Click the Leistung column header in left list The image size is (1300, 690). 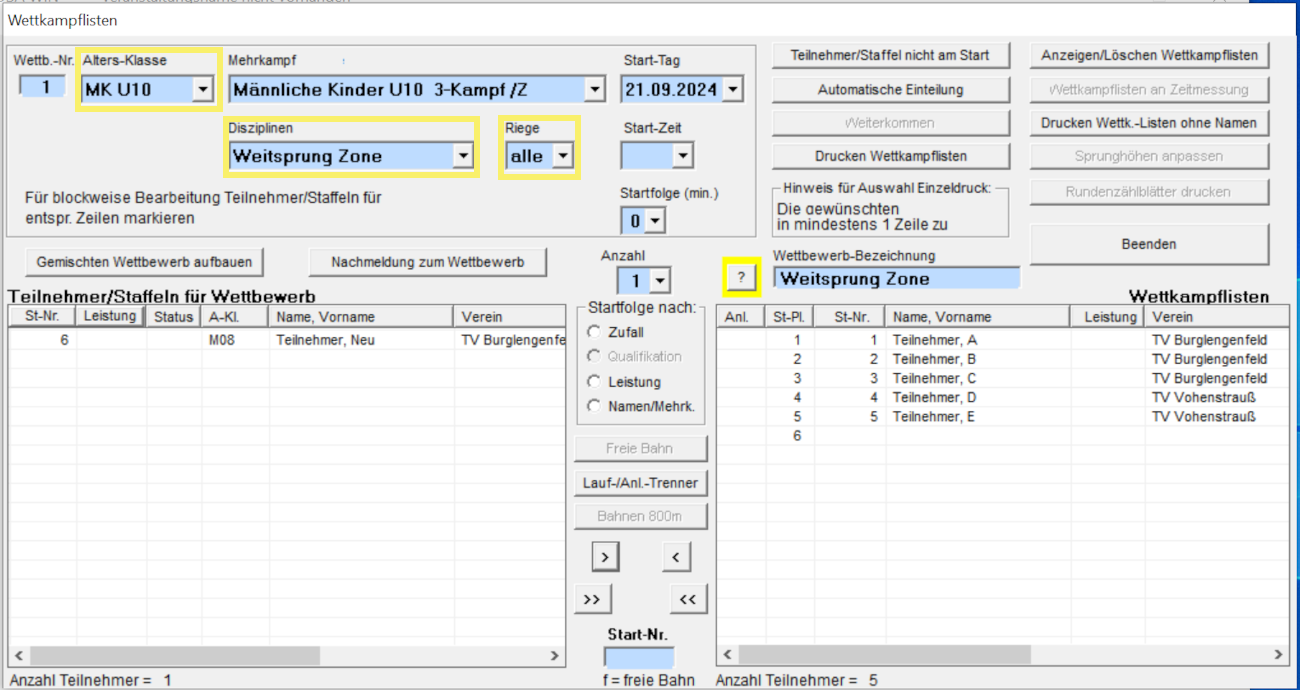pos(111,317)
